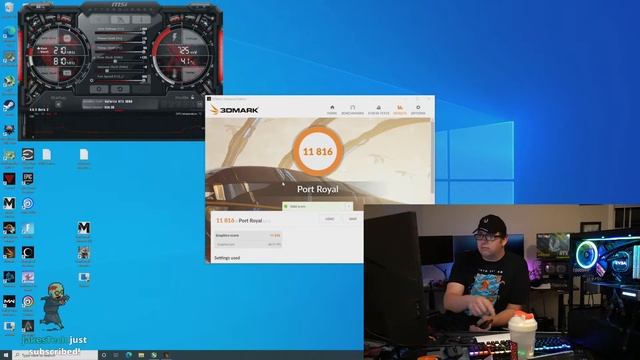Dismiss the green valid score notification

[x=349, y=207]
